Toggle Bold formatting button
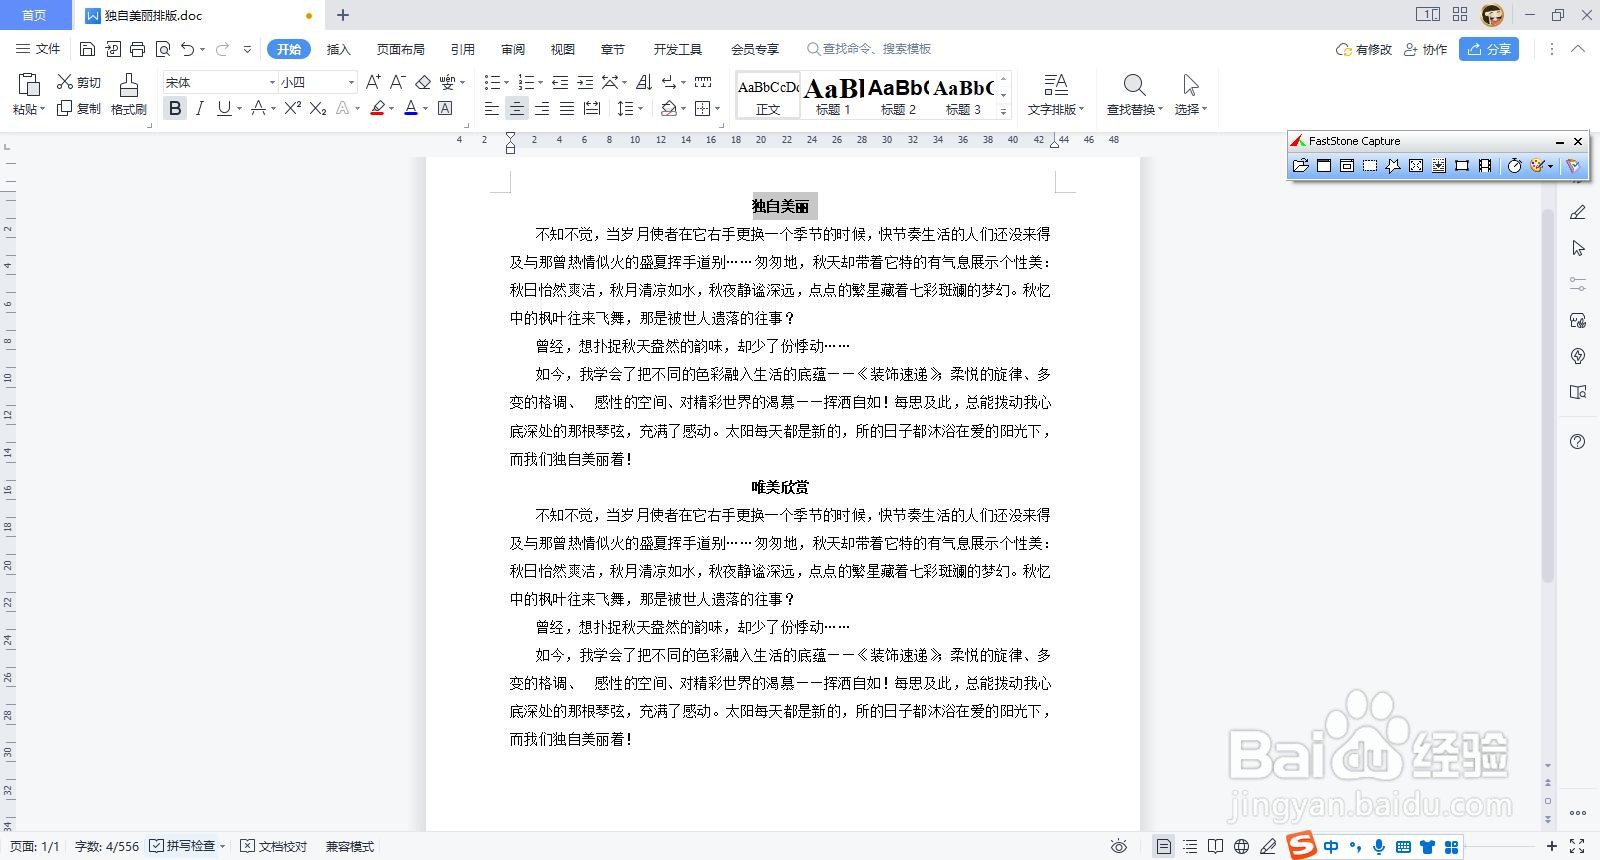1600x860 pixels. tap(175, 108)
